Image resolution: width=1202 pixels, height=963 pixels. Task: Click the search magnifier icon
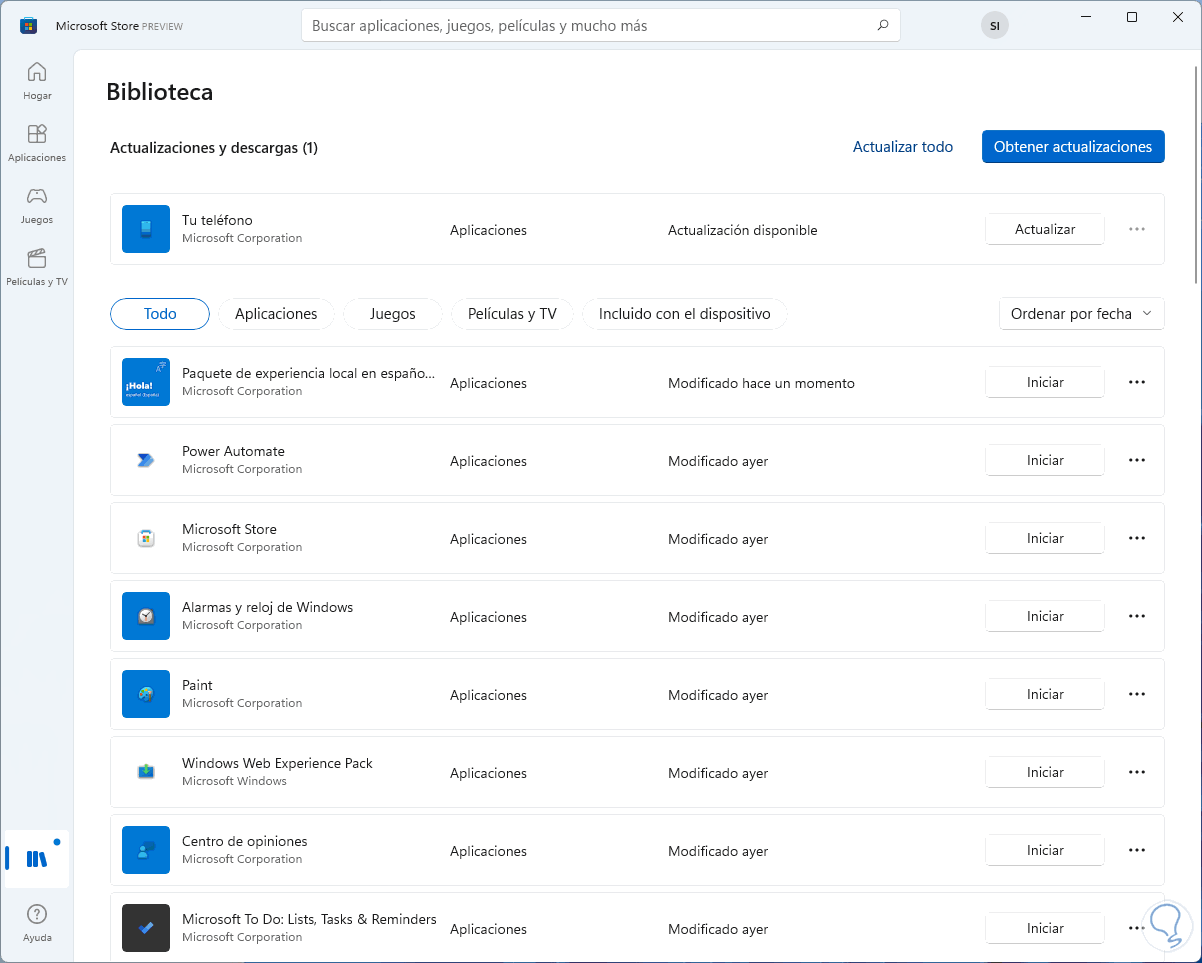[x=882, y=26]
